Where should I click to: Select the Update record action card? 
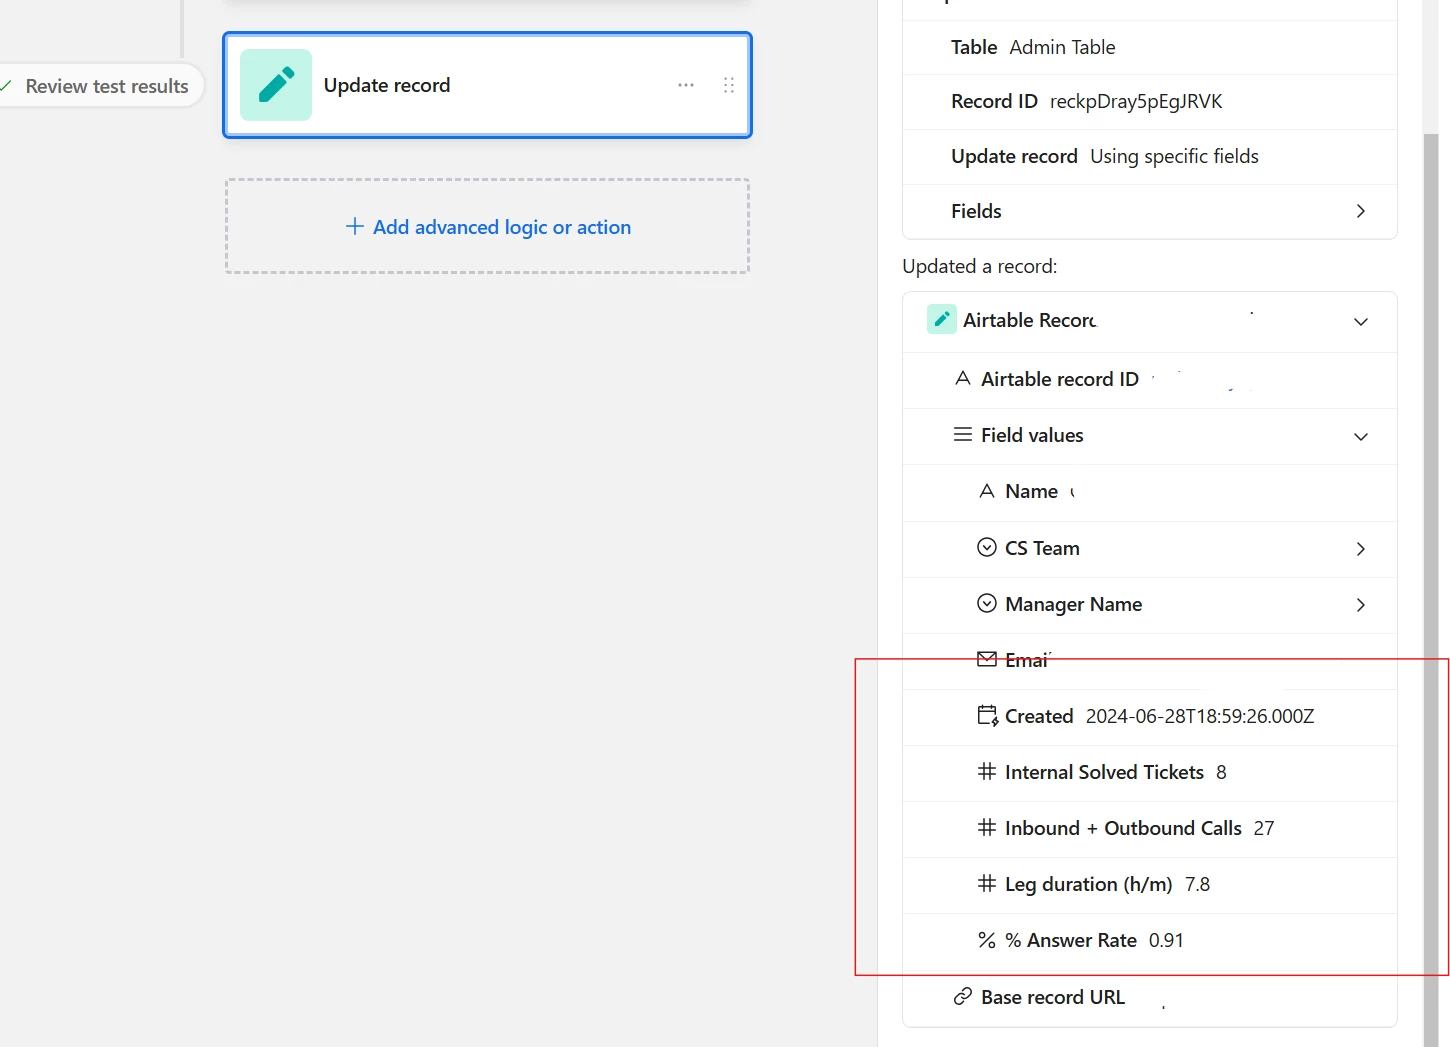point(487,85)
